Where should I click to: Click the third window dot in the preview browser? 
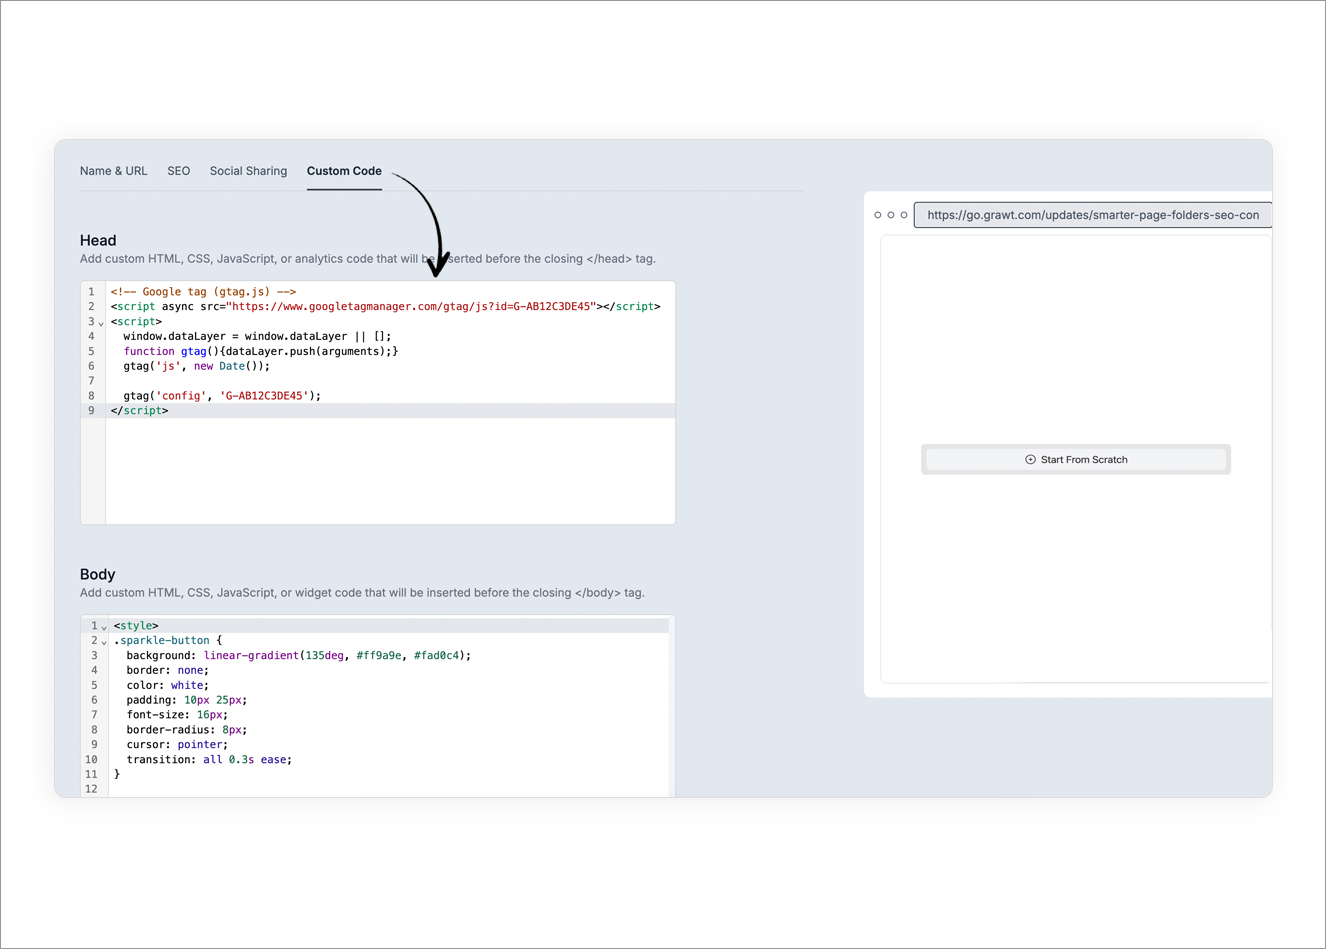click(904, 215)
